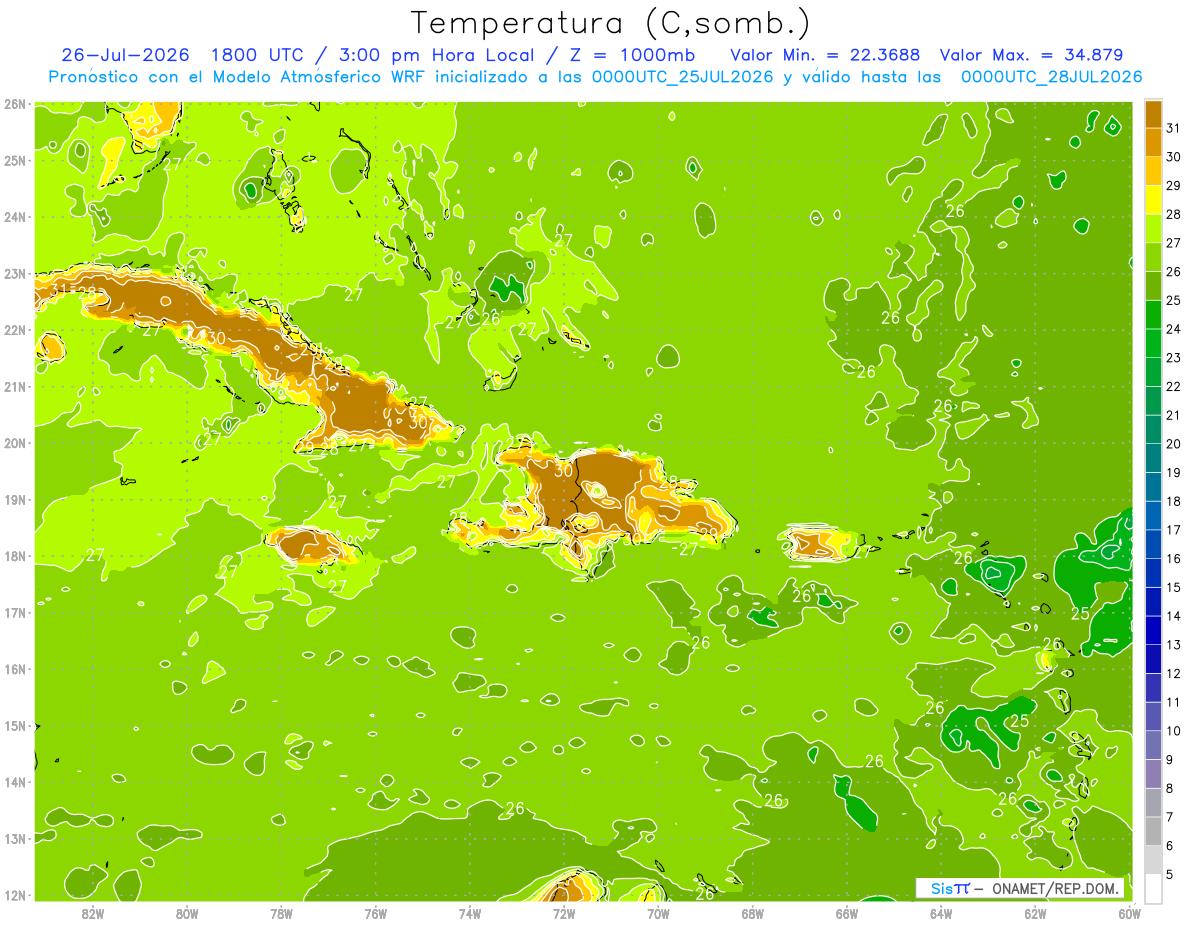Click the '12N' latitude label
This screenshot has height=927, width=1200.
point(14,895)
